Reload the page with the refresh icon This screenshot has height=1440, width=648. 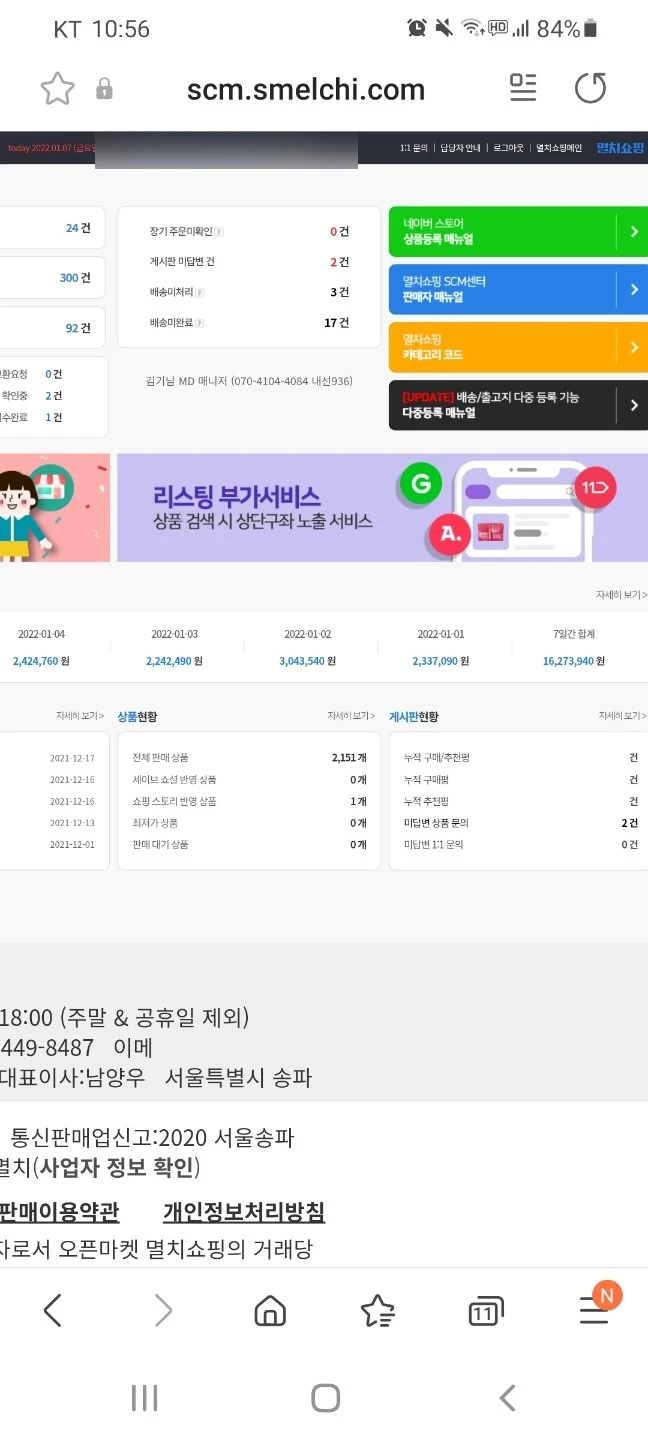coord(591,88)
